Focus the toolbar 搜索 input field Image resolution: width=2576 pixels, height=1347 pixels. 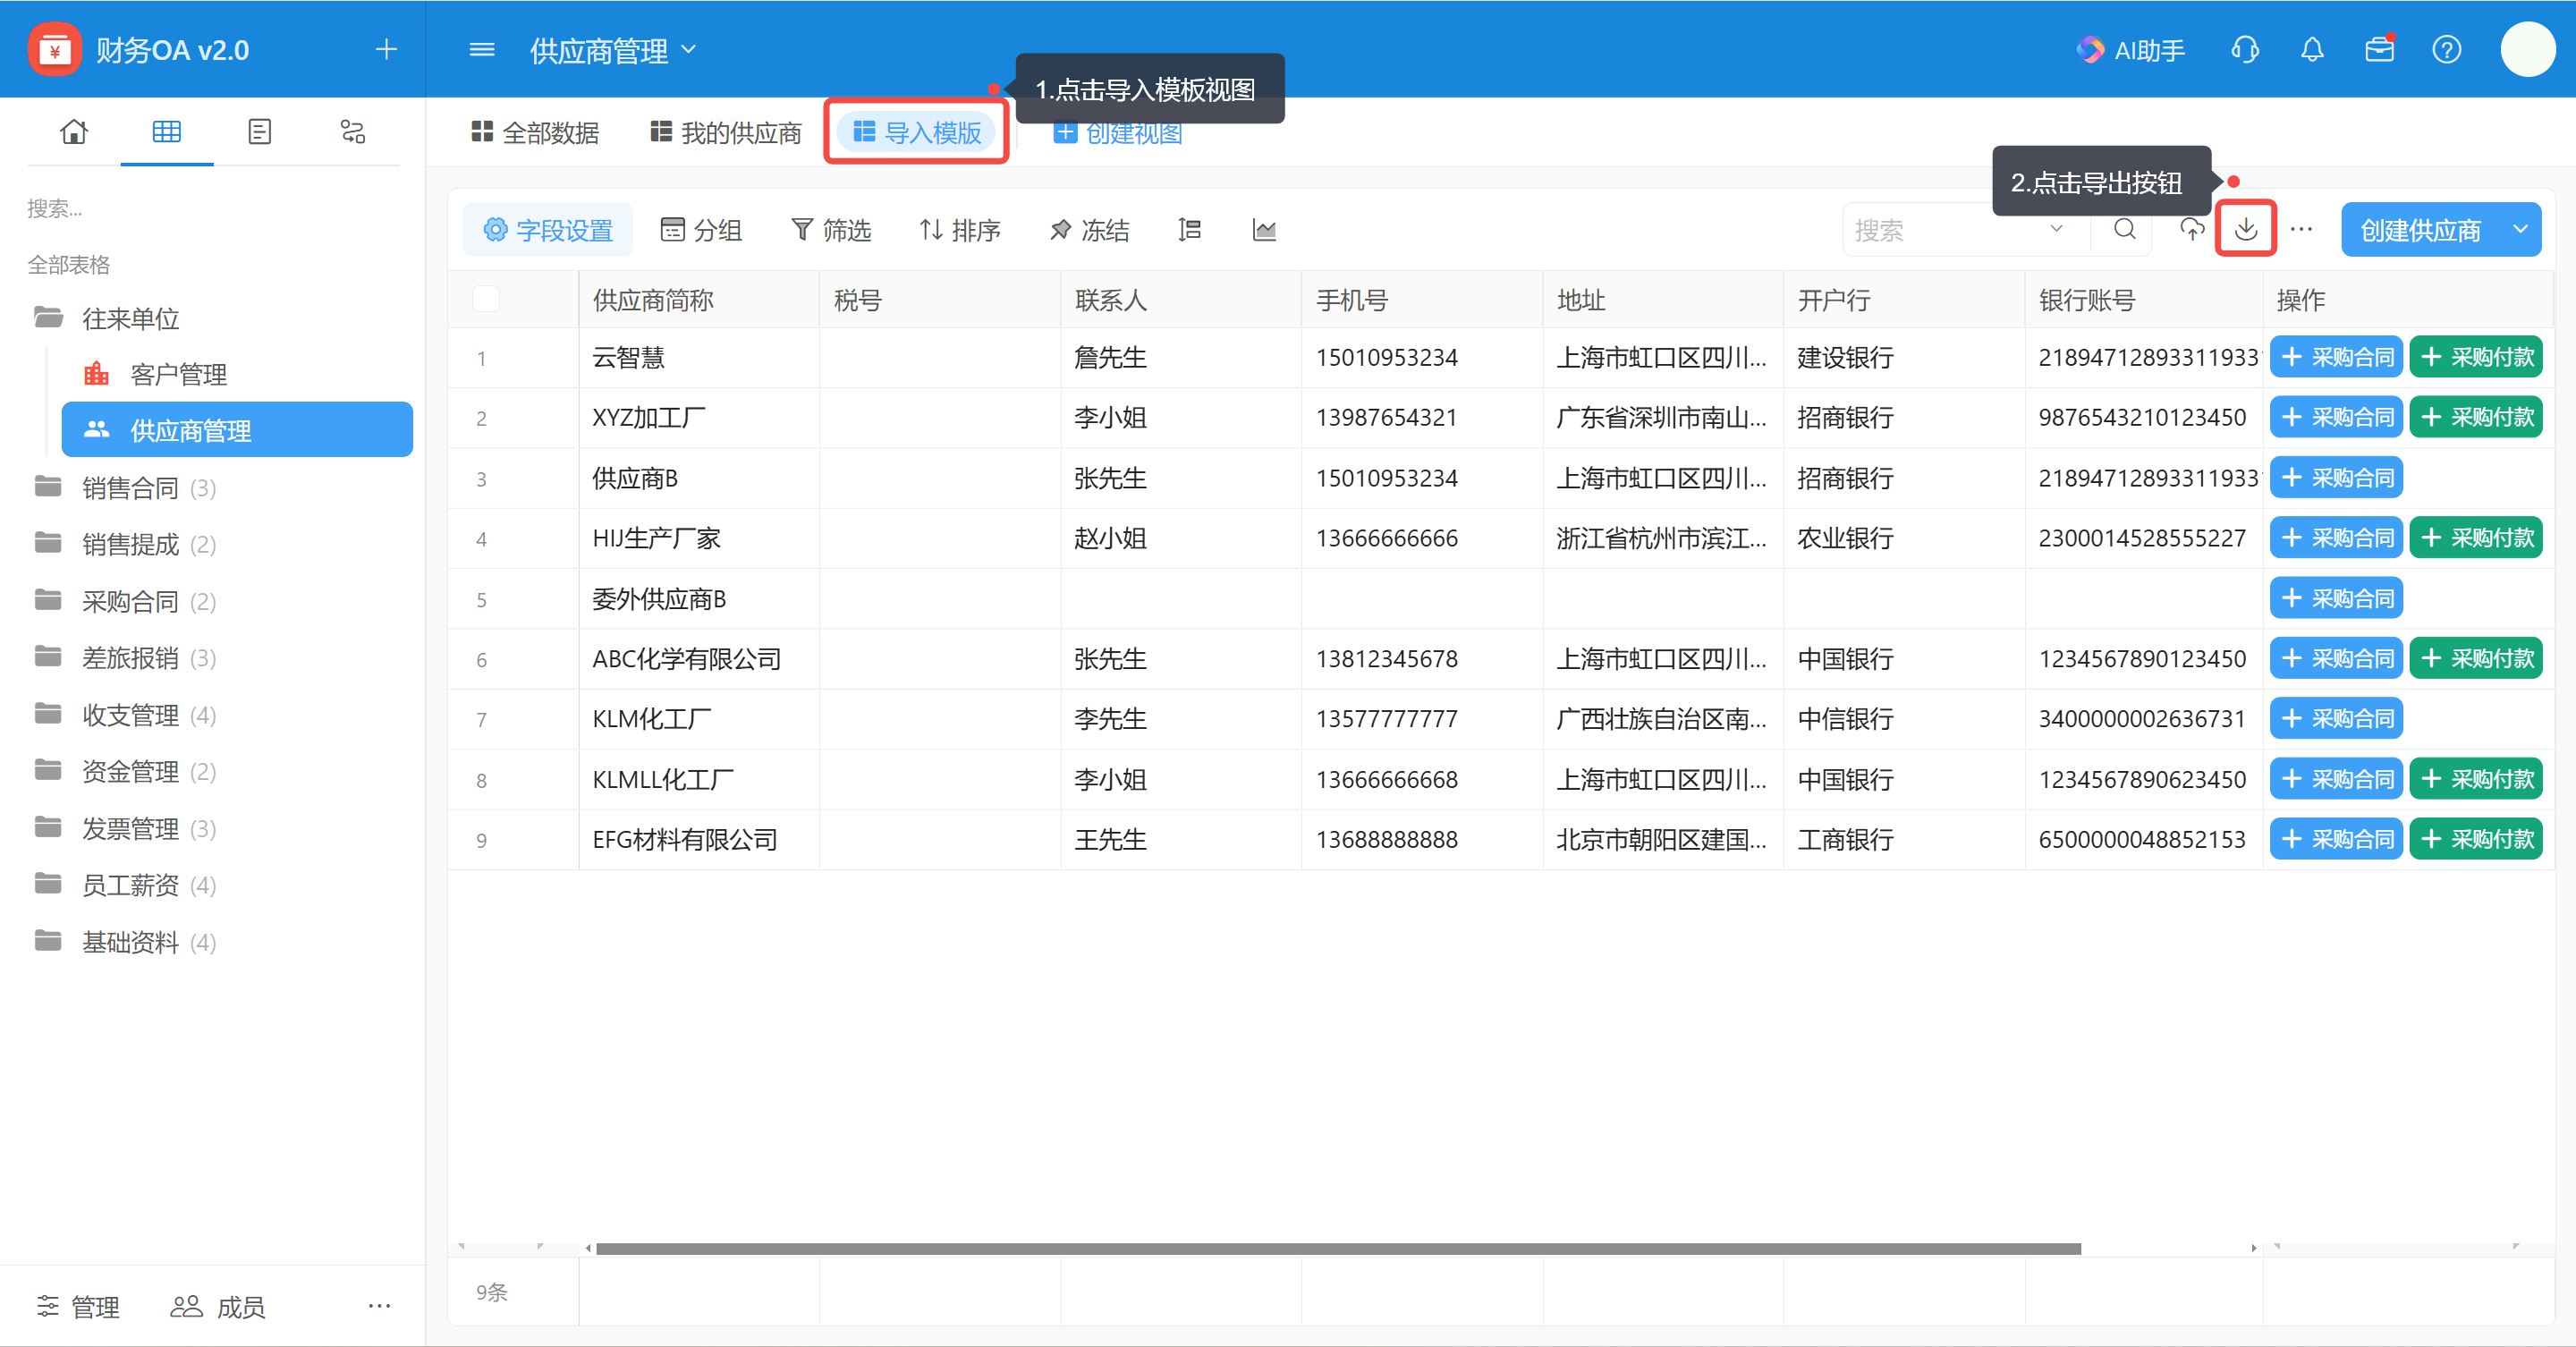(x=1945, y=230)
